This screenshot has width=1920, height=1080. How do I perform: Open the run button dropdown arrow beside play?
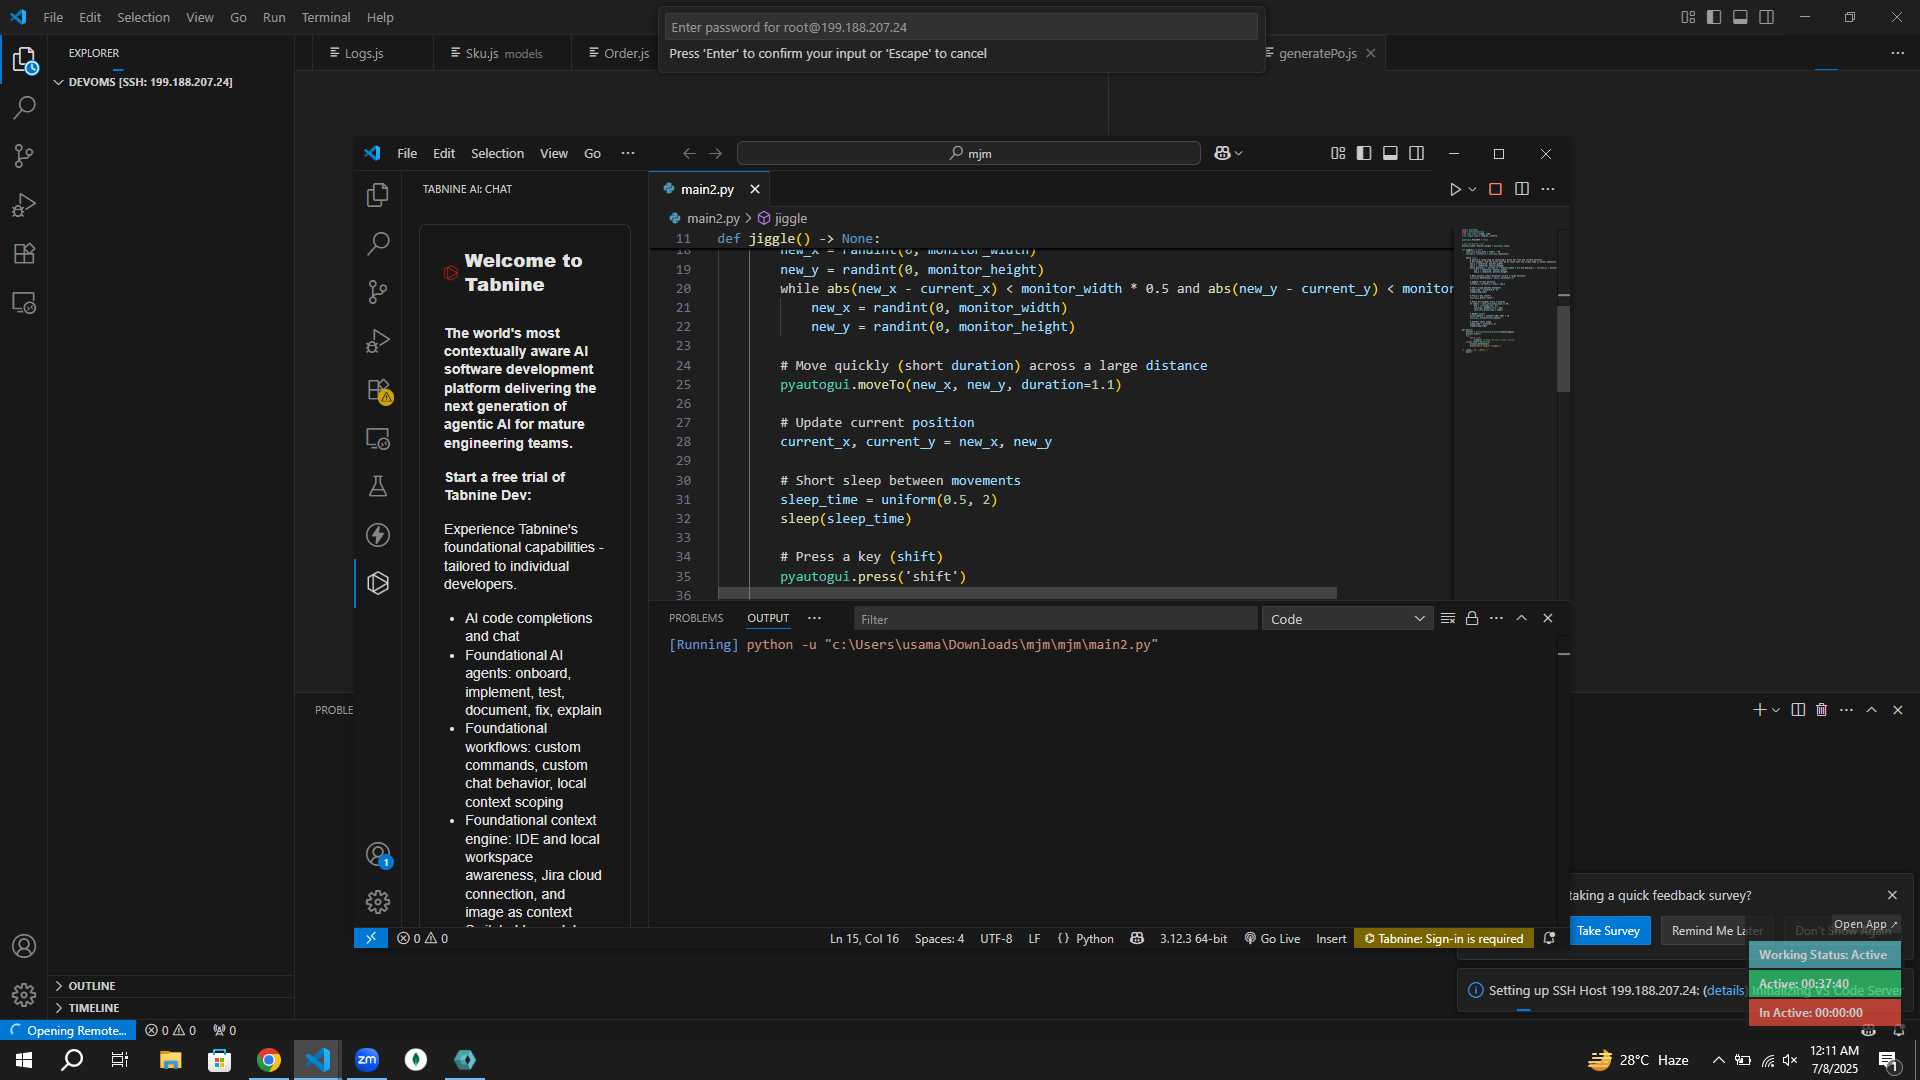tap(1472, 189)
